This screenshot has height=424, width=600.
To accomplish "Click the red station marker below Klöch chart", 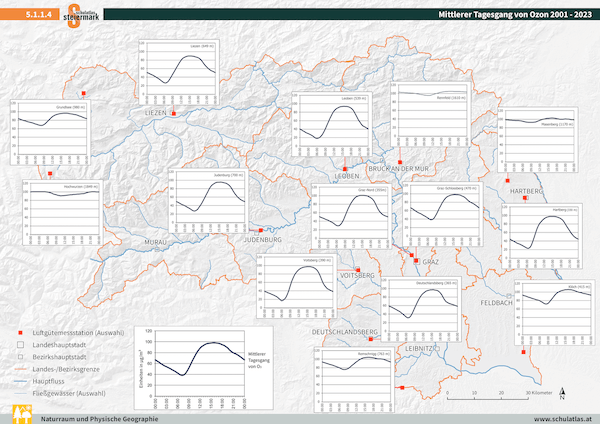I will click(523, 352).
